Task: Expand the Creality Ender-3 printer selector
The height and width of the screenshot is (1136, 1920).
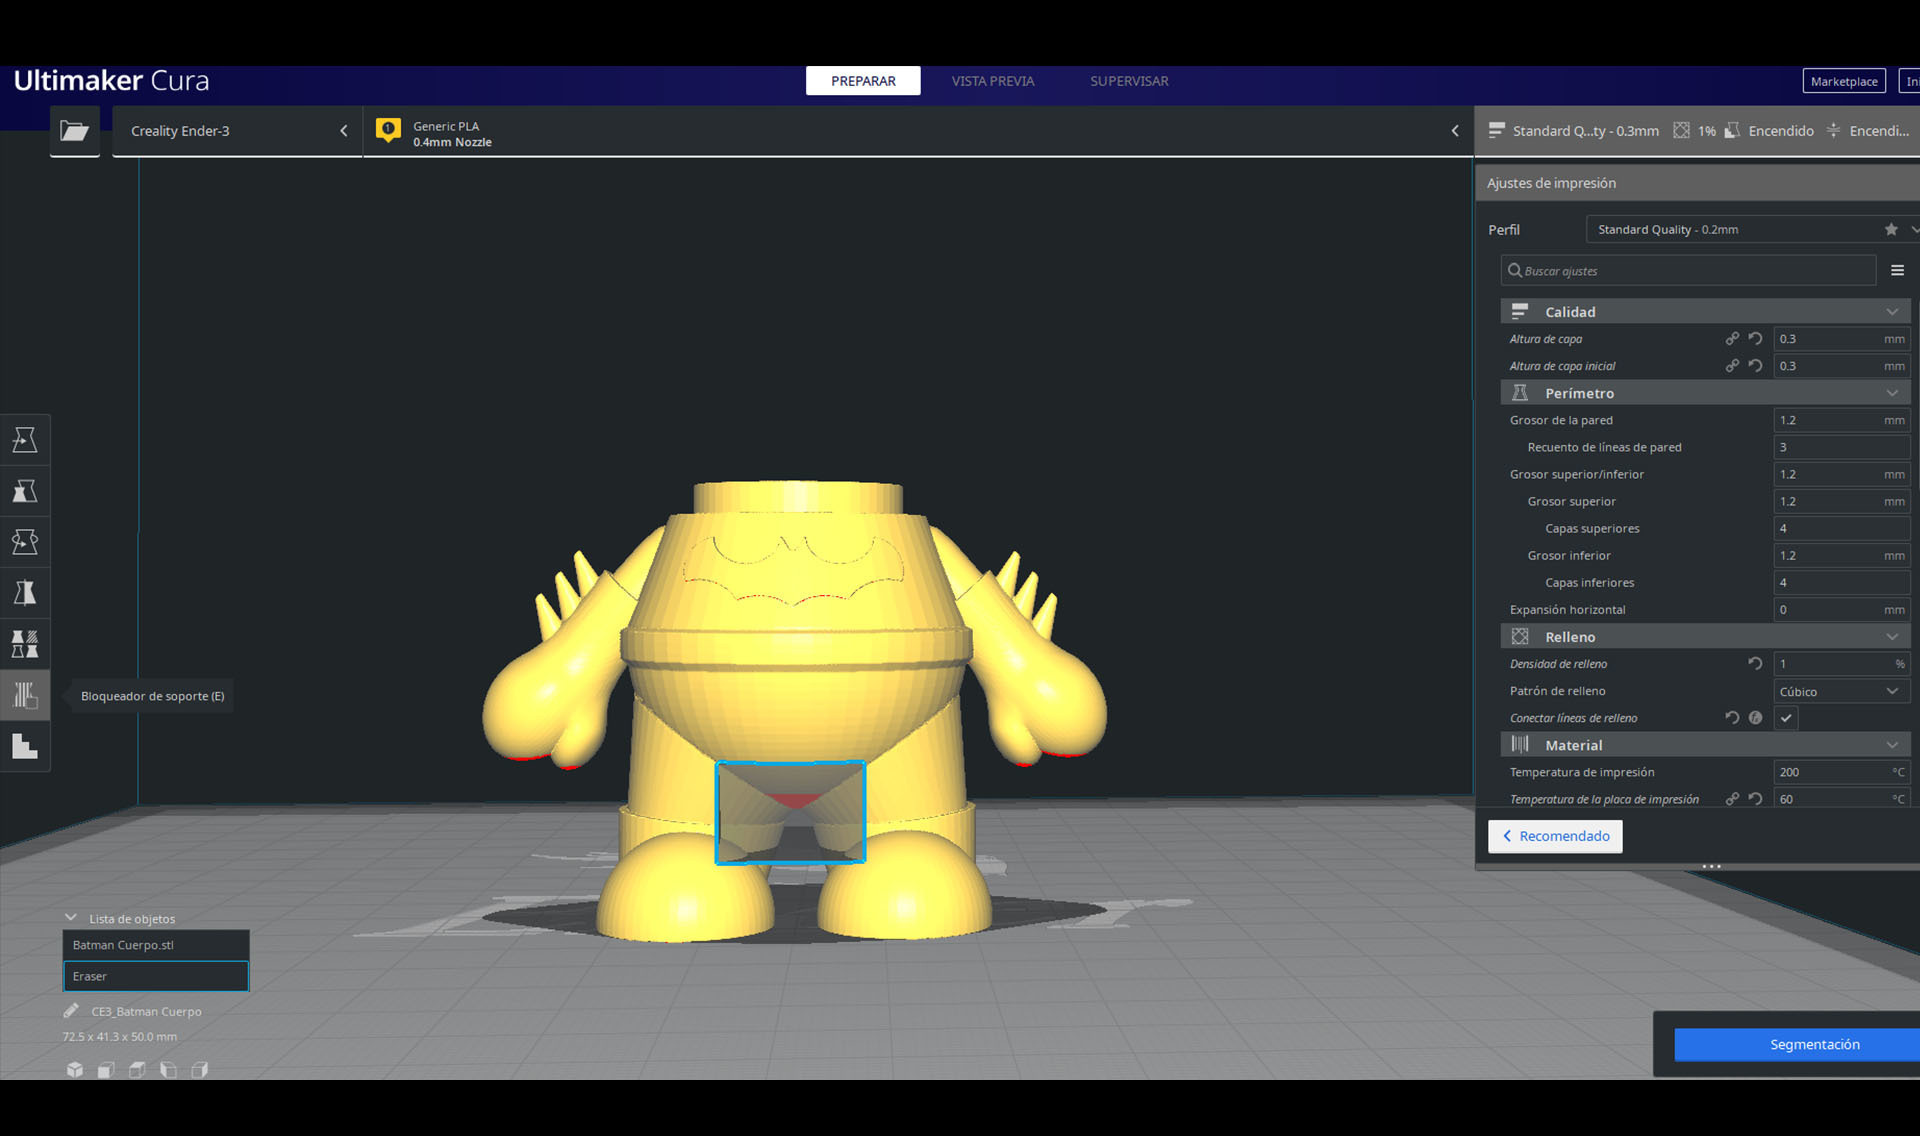Action: point(237,131)
